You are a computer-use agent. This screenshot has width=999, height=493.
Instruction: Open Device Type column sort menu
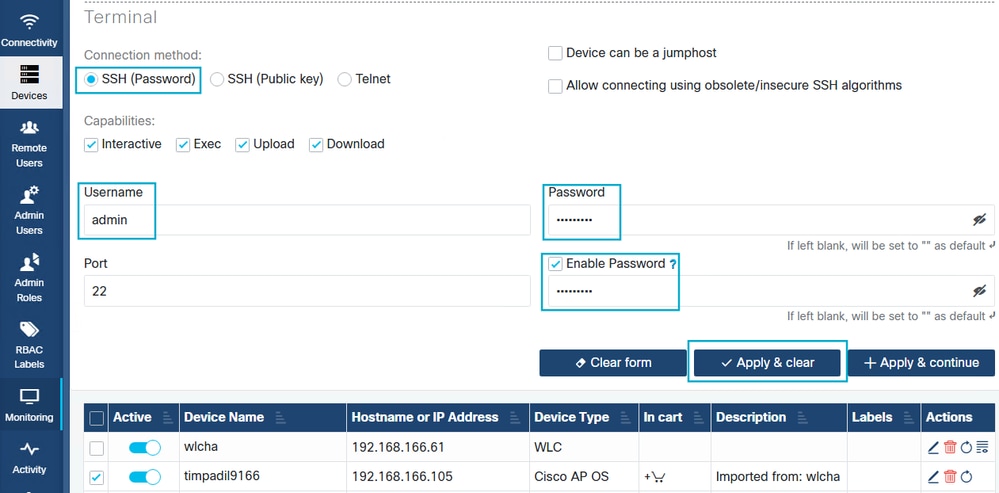[x=623, y=418]
